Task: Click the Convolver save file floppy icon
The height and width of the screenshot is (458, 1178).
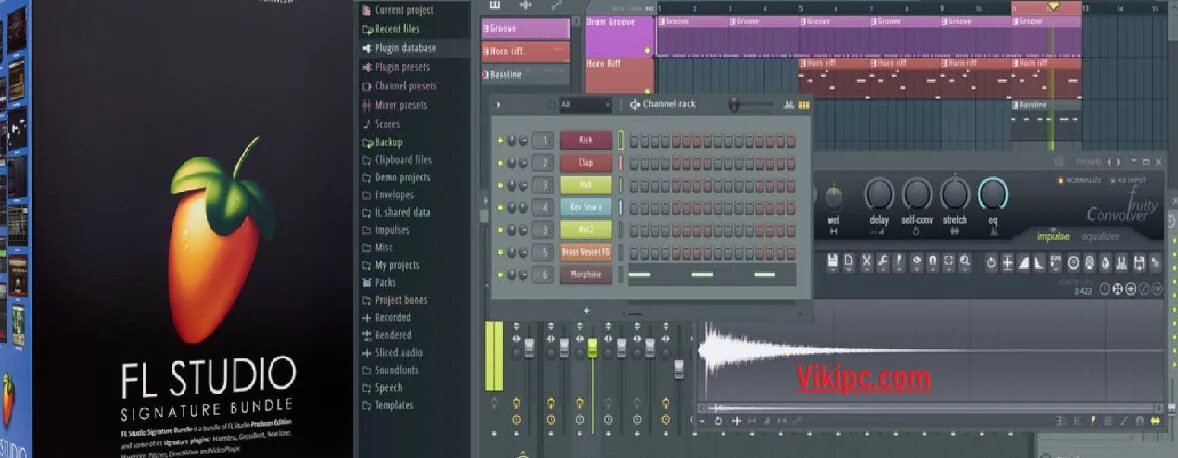Action: pyautogui.click(x=832, y=262)
